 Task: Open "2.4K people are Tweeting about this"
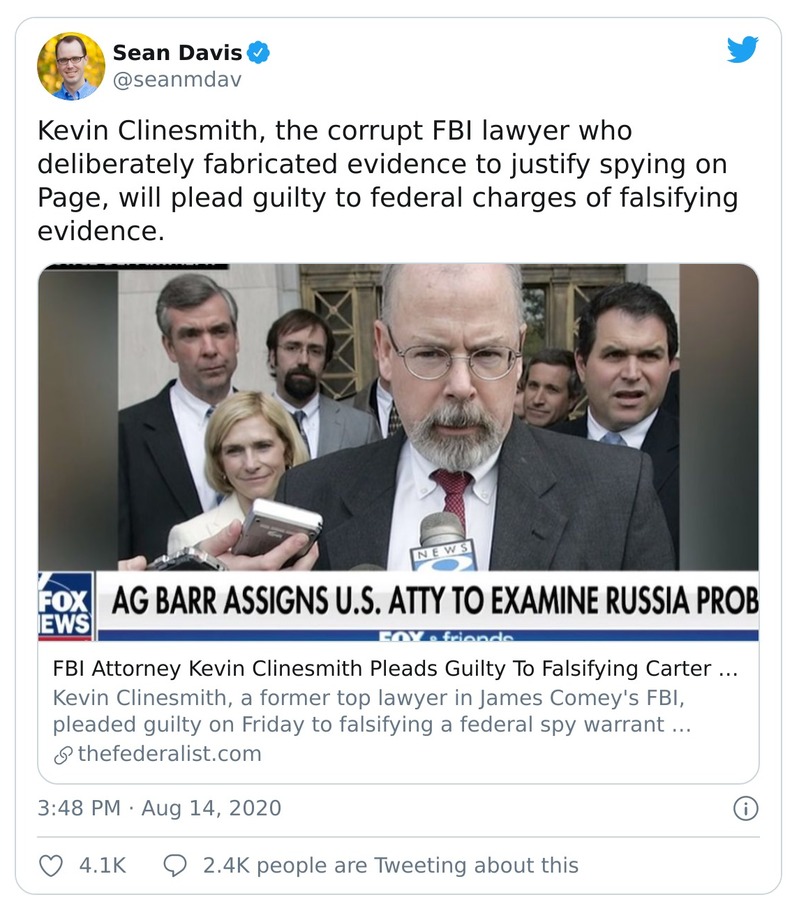[390, 865]
